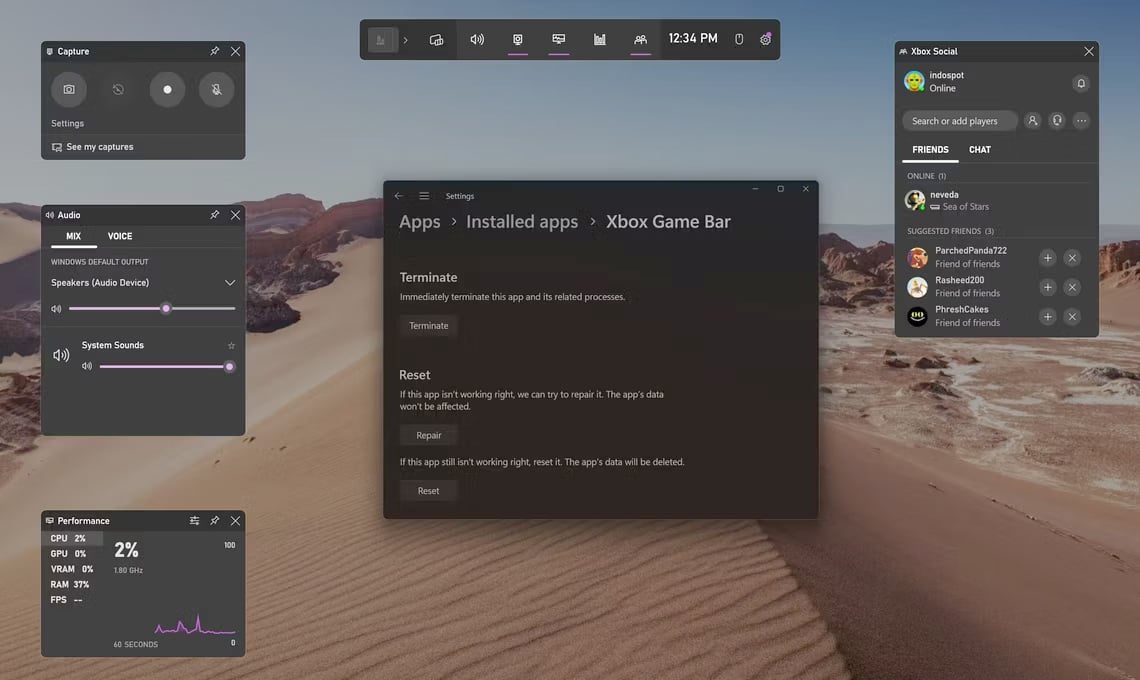Pin the Capture widget
Screen dimensions: 1140x680
[x=214, y=51]
